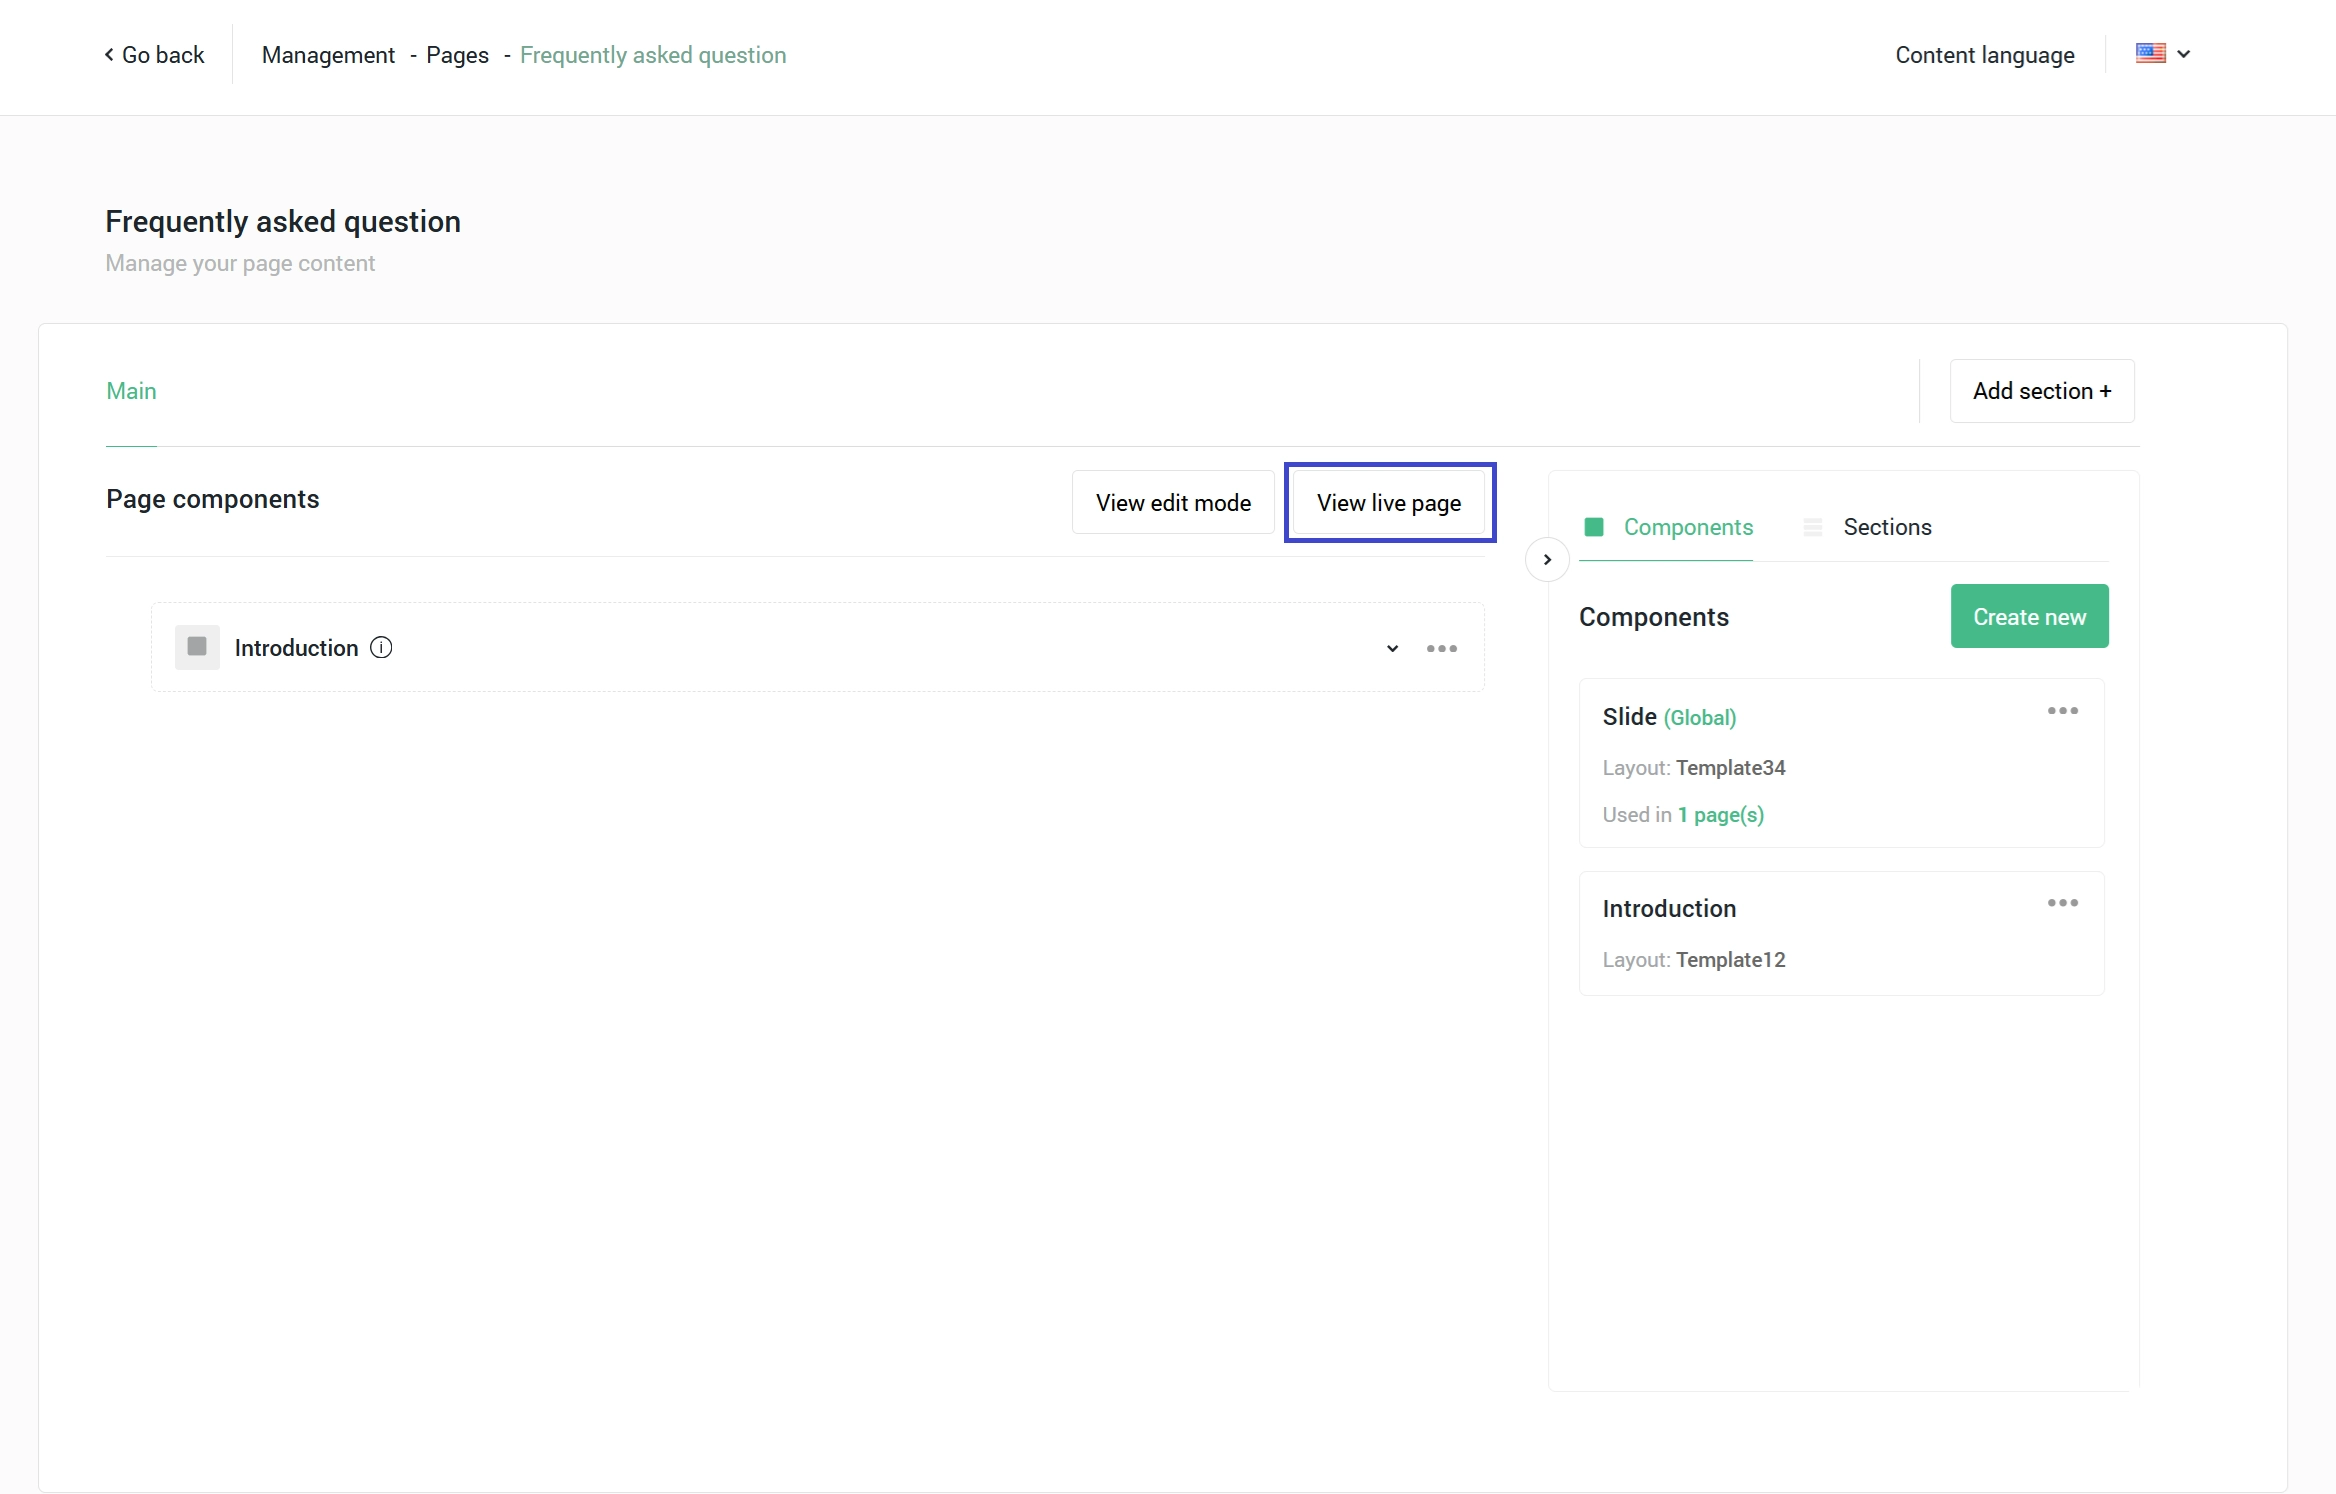
Task: Open View live page
Action: click(x=1388, y=503)
